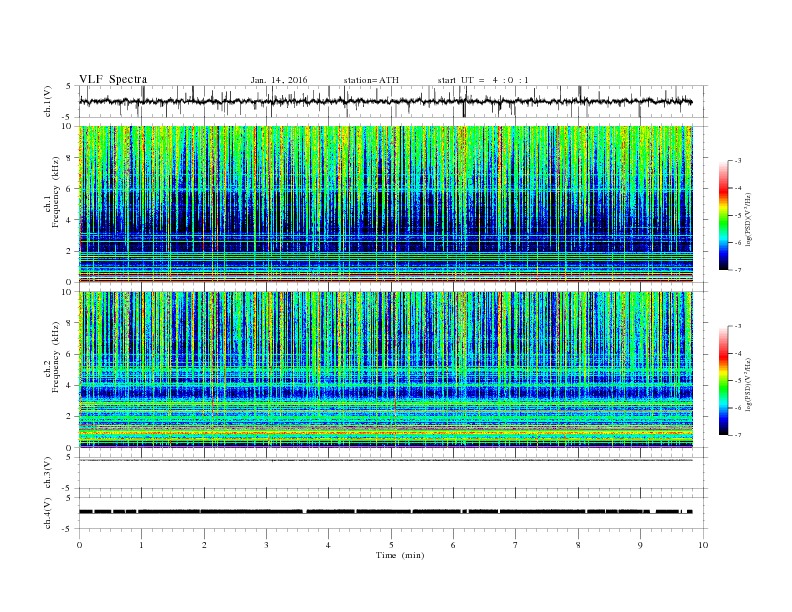Click the "4" kHz tick of ch.2 spectrogram
The image size is (792, 612).
point(70,385)
